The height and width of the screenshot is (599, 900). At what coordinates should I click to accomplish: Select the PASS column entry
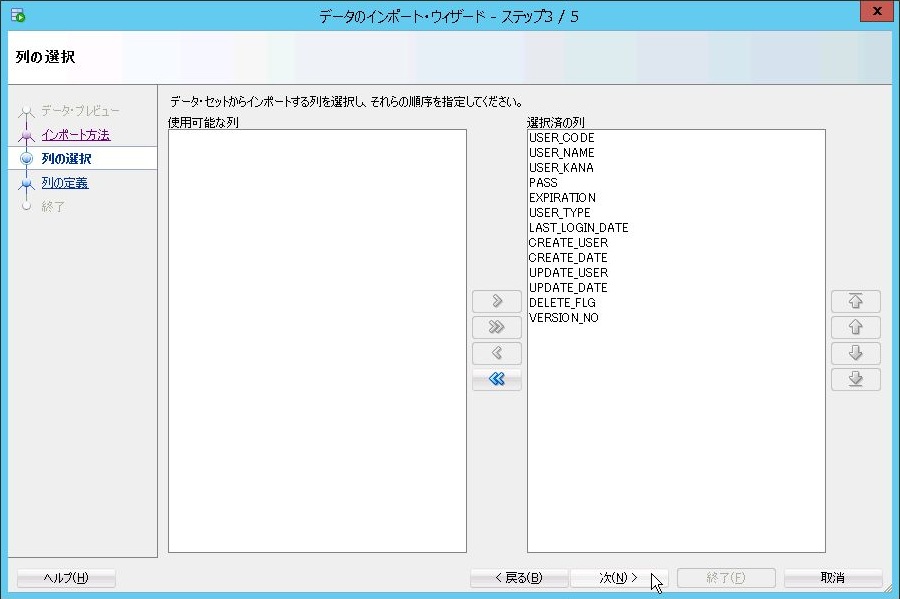click(x=543, y=183)
